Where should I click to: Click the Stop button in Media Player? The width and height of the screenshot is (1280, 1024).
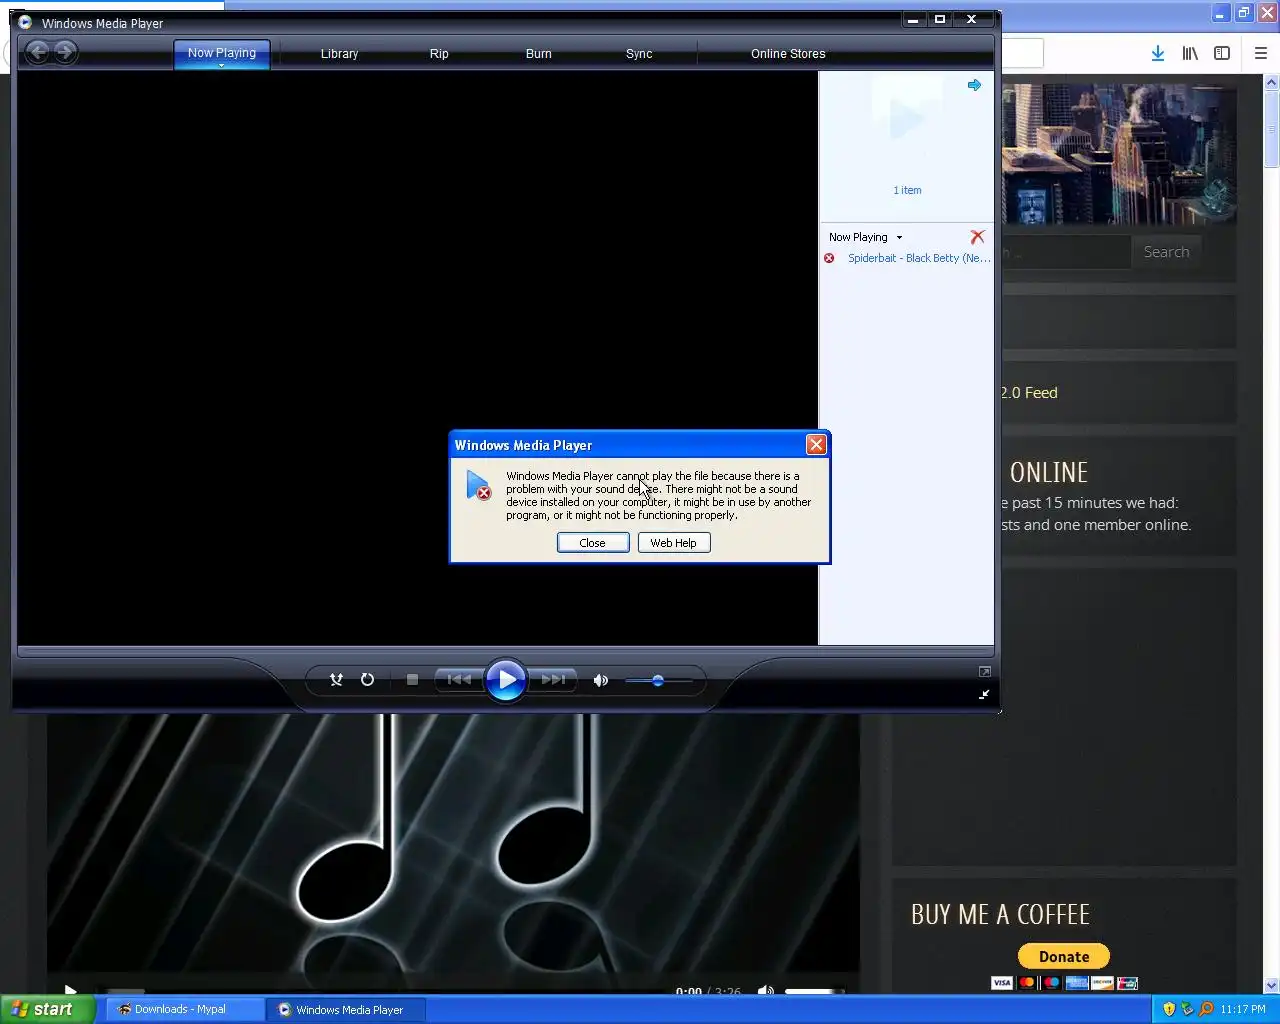(x=412, y=680)
